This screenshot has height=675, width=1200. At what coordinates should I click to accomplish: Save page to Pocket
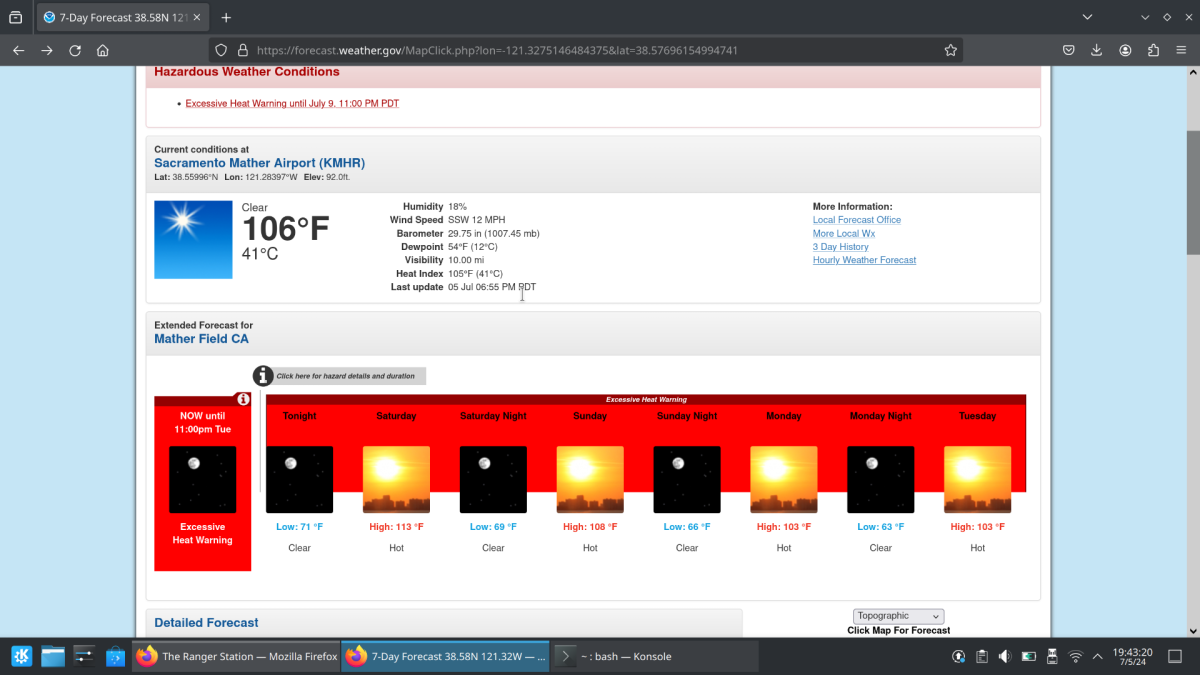[x=1068, y=50]
